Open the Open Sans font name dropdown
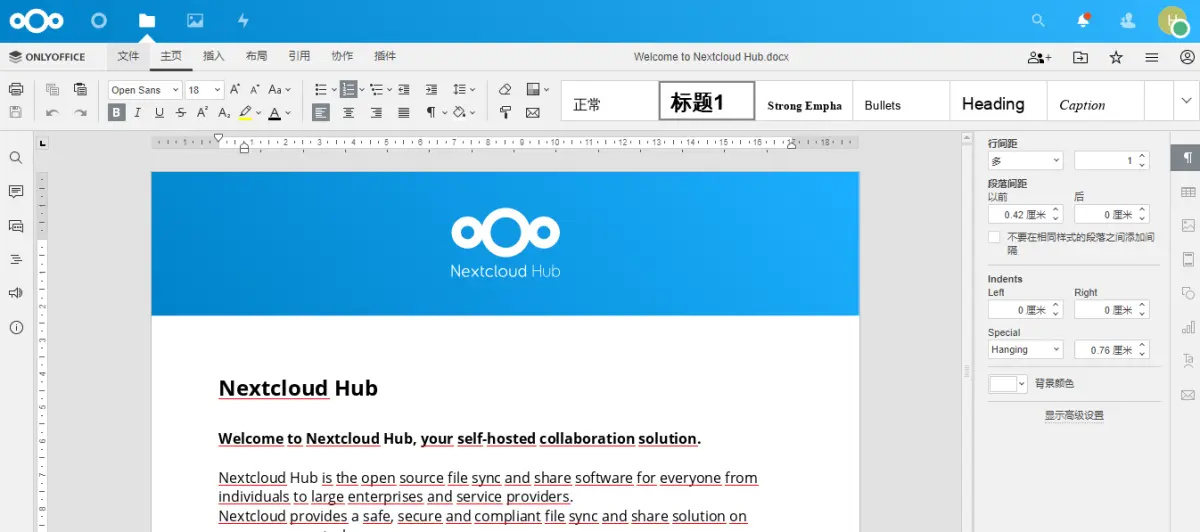The height and width of the screenshot is (532, 1200). tap(176, 90)
